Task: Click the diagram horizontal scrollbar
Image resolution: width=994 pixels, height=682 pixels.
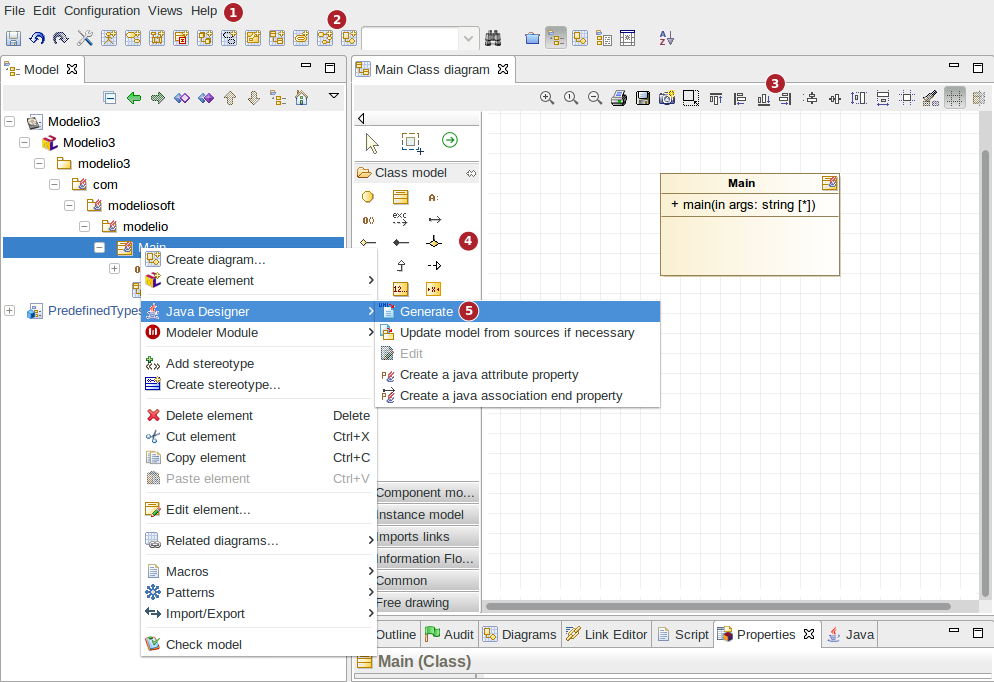Action: tap(717, 606)
